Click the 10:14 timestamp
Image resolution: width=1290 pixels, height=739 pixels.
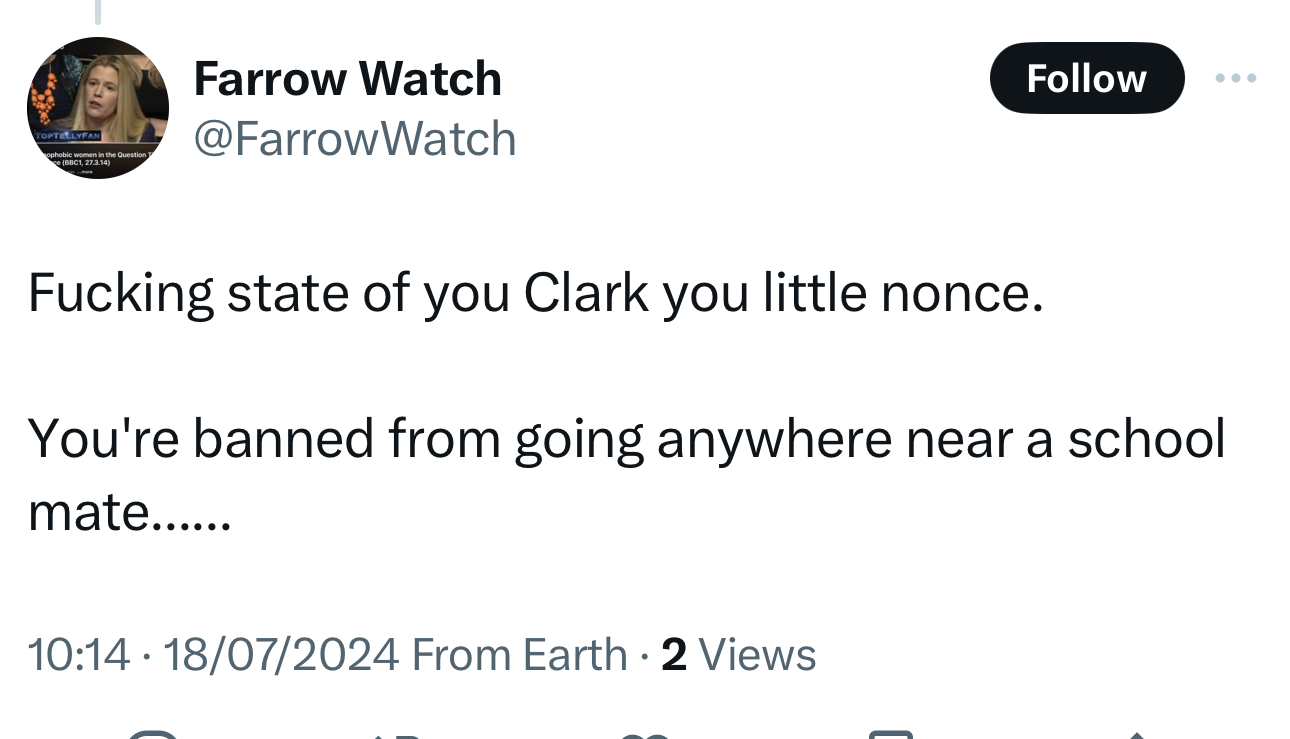pyautogui.click(x=78, y=655)
